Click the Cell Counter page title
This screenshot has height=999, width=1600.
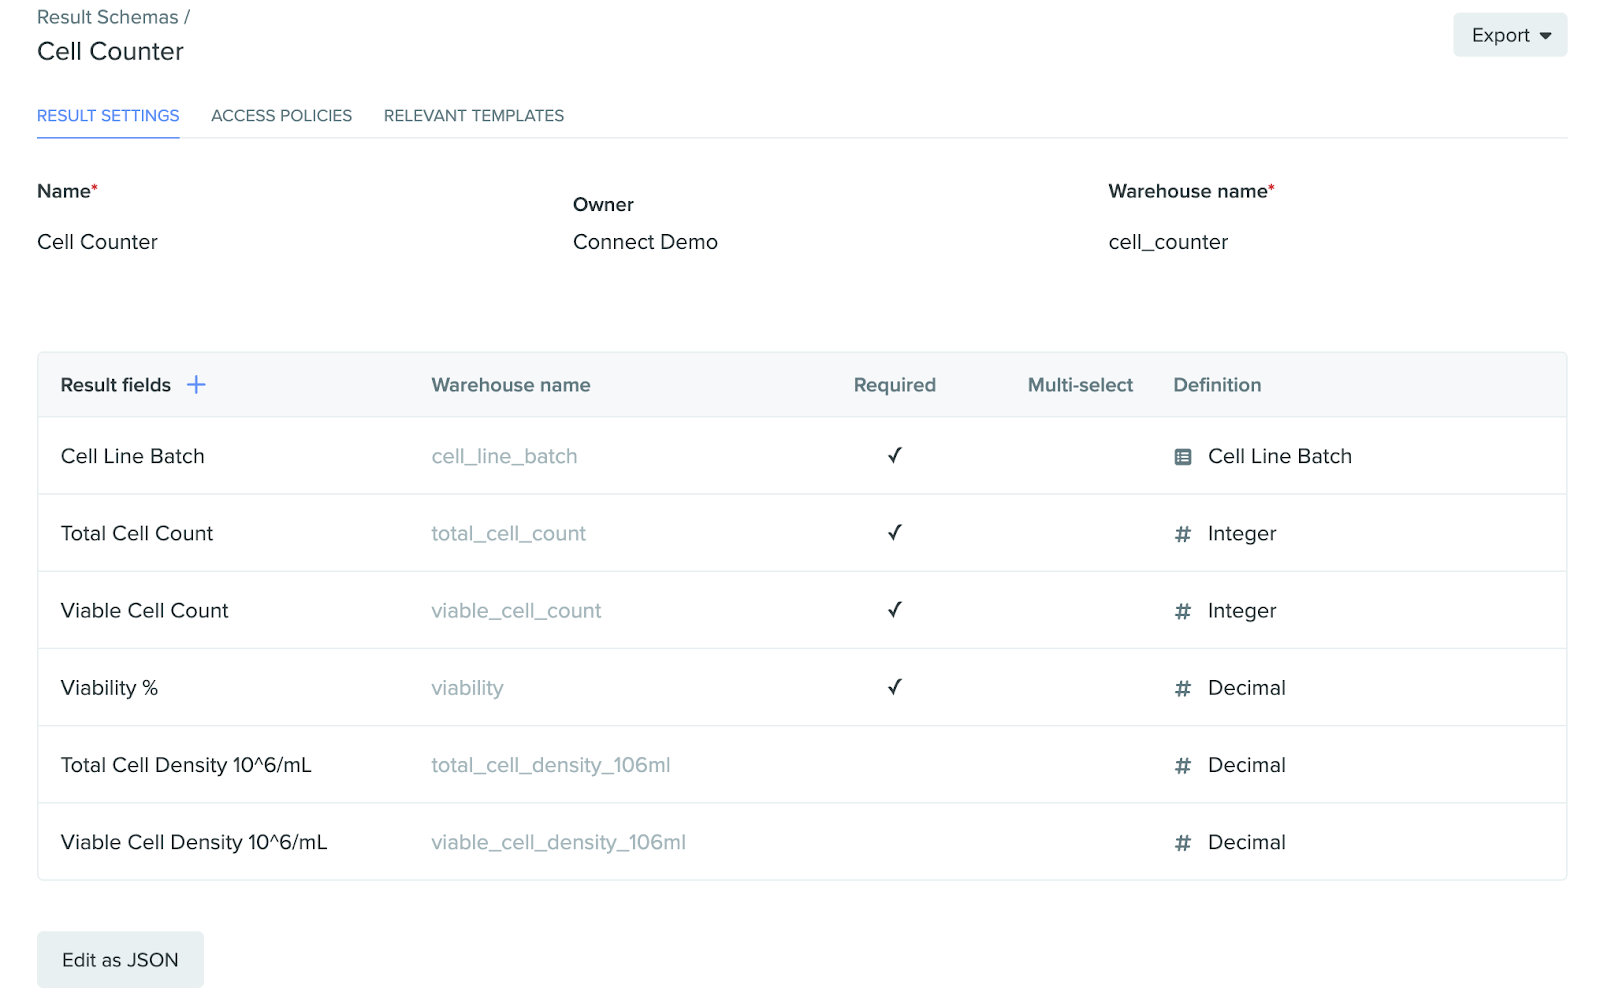click(110, 51)
